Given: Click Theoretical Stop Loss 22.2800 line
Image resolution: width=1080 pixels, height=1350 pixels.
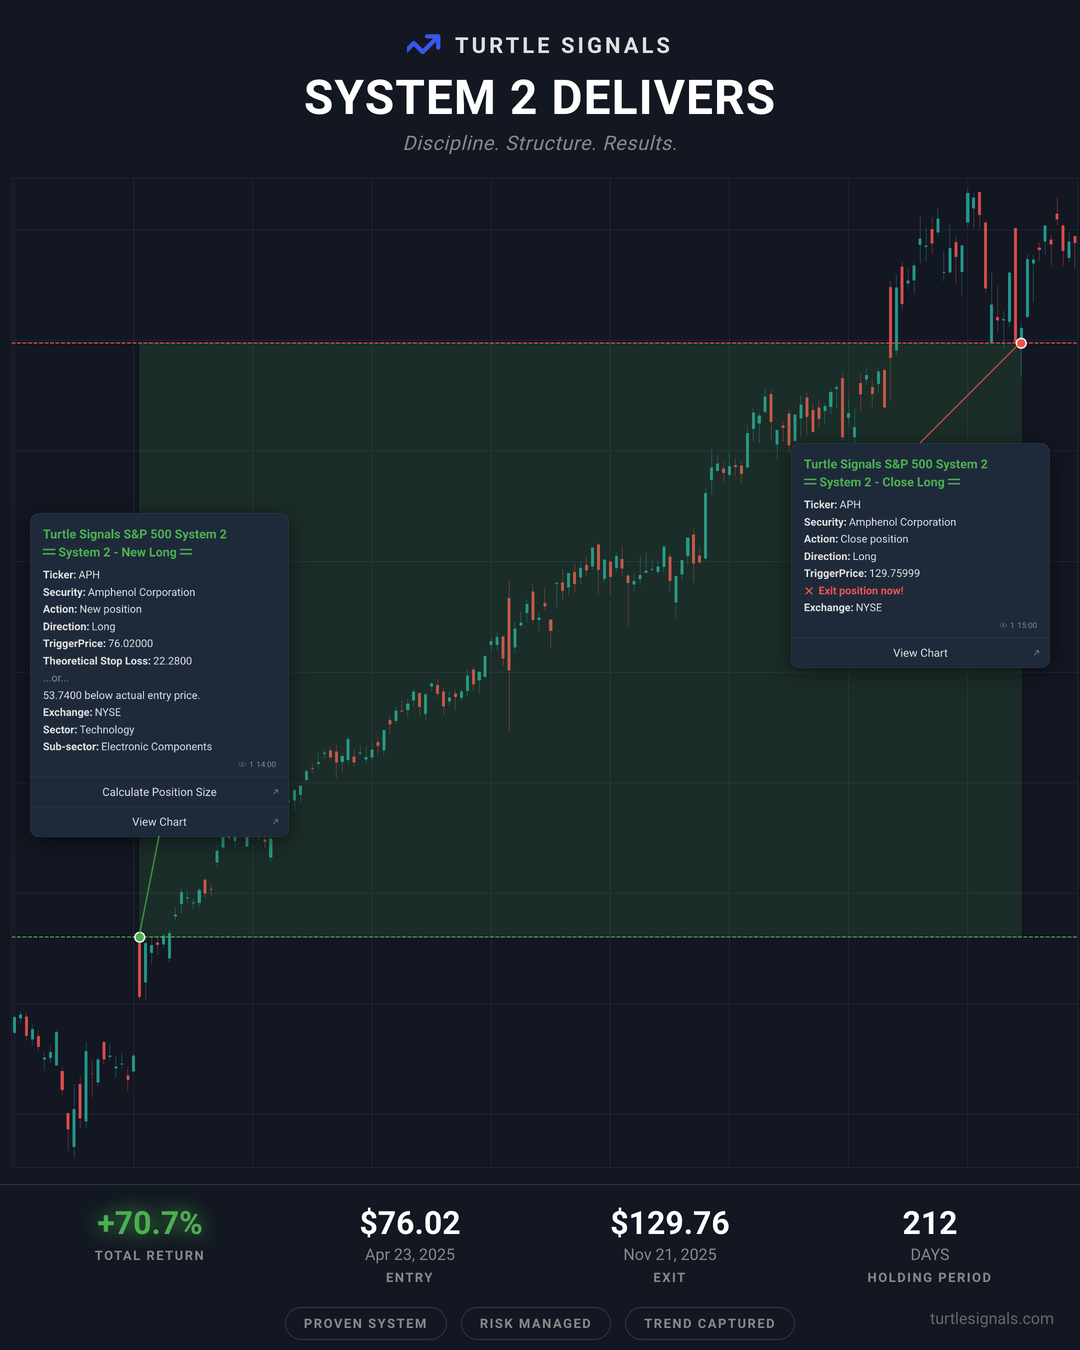Looking at the screenshot, I should pos(117,661).
